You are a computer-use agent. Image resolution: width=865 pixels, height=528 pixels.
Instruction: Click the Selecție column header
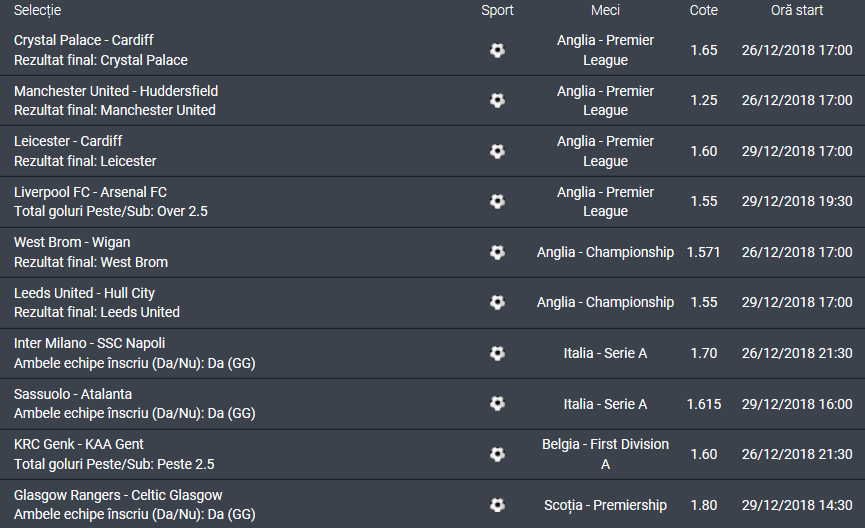[x=38, y=10]
